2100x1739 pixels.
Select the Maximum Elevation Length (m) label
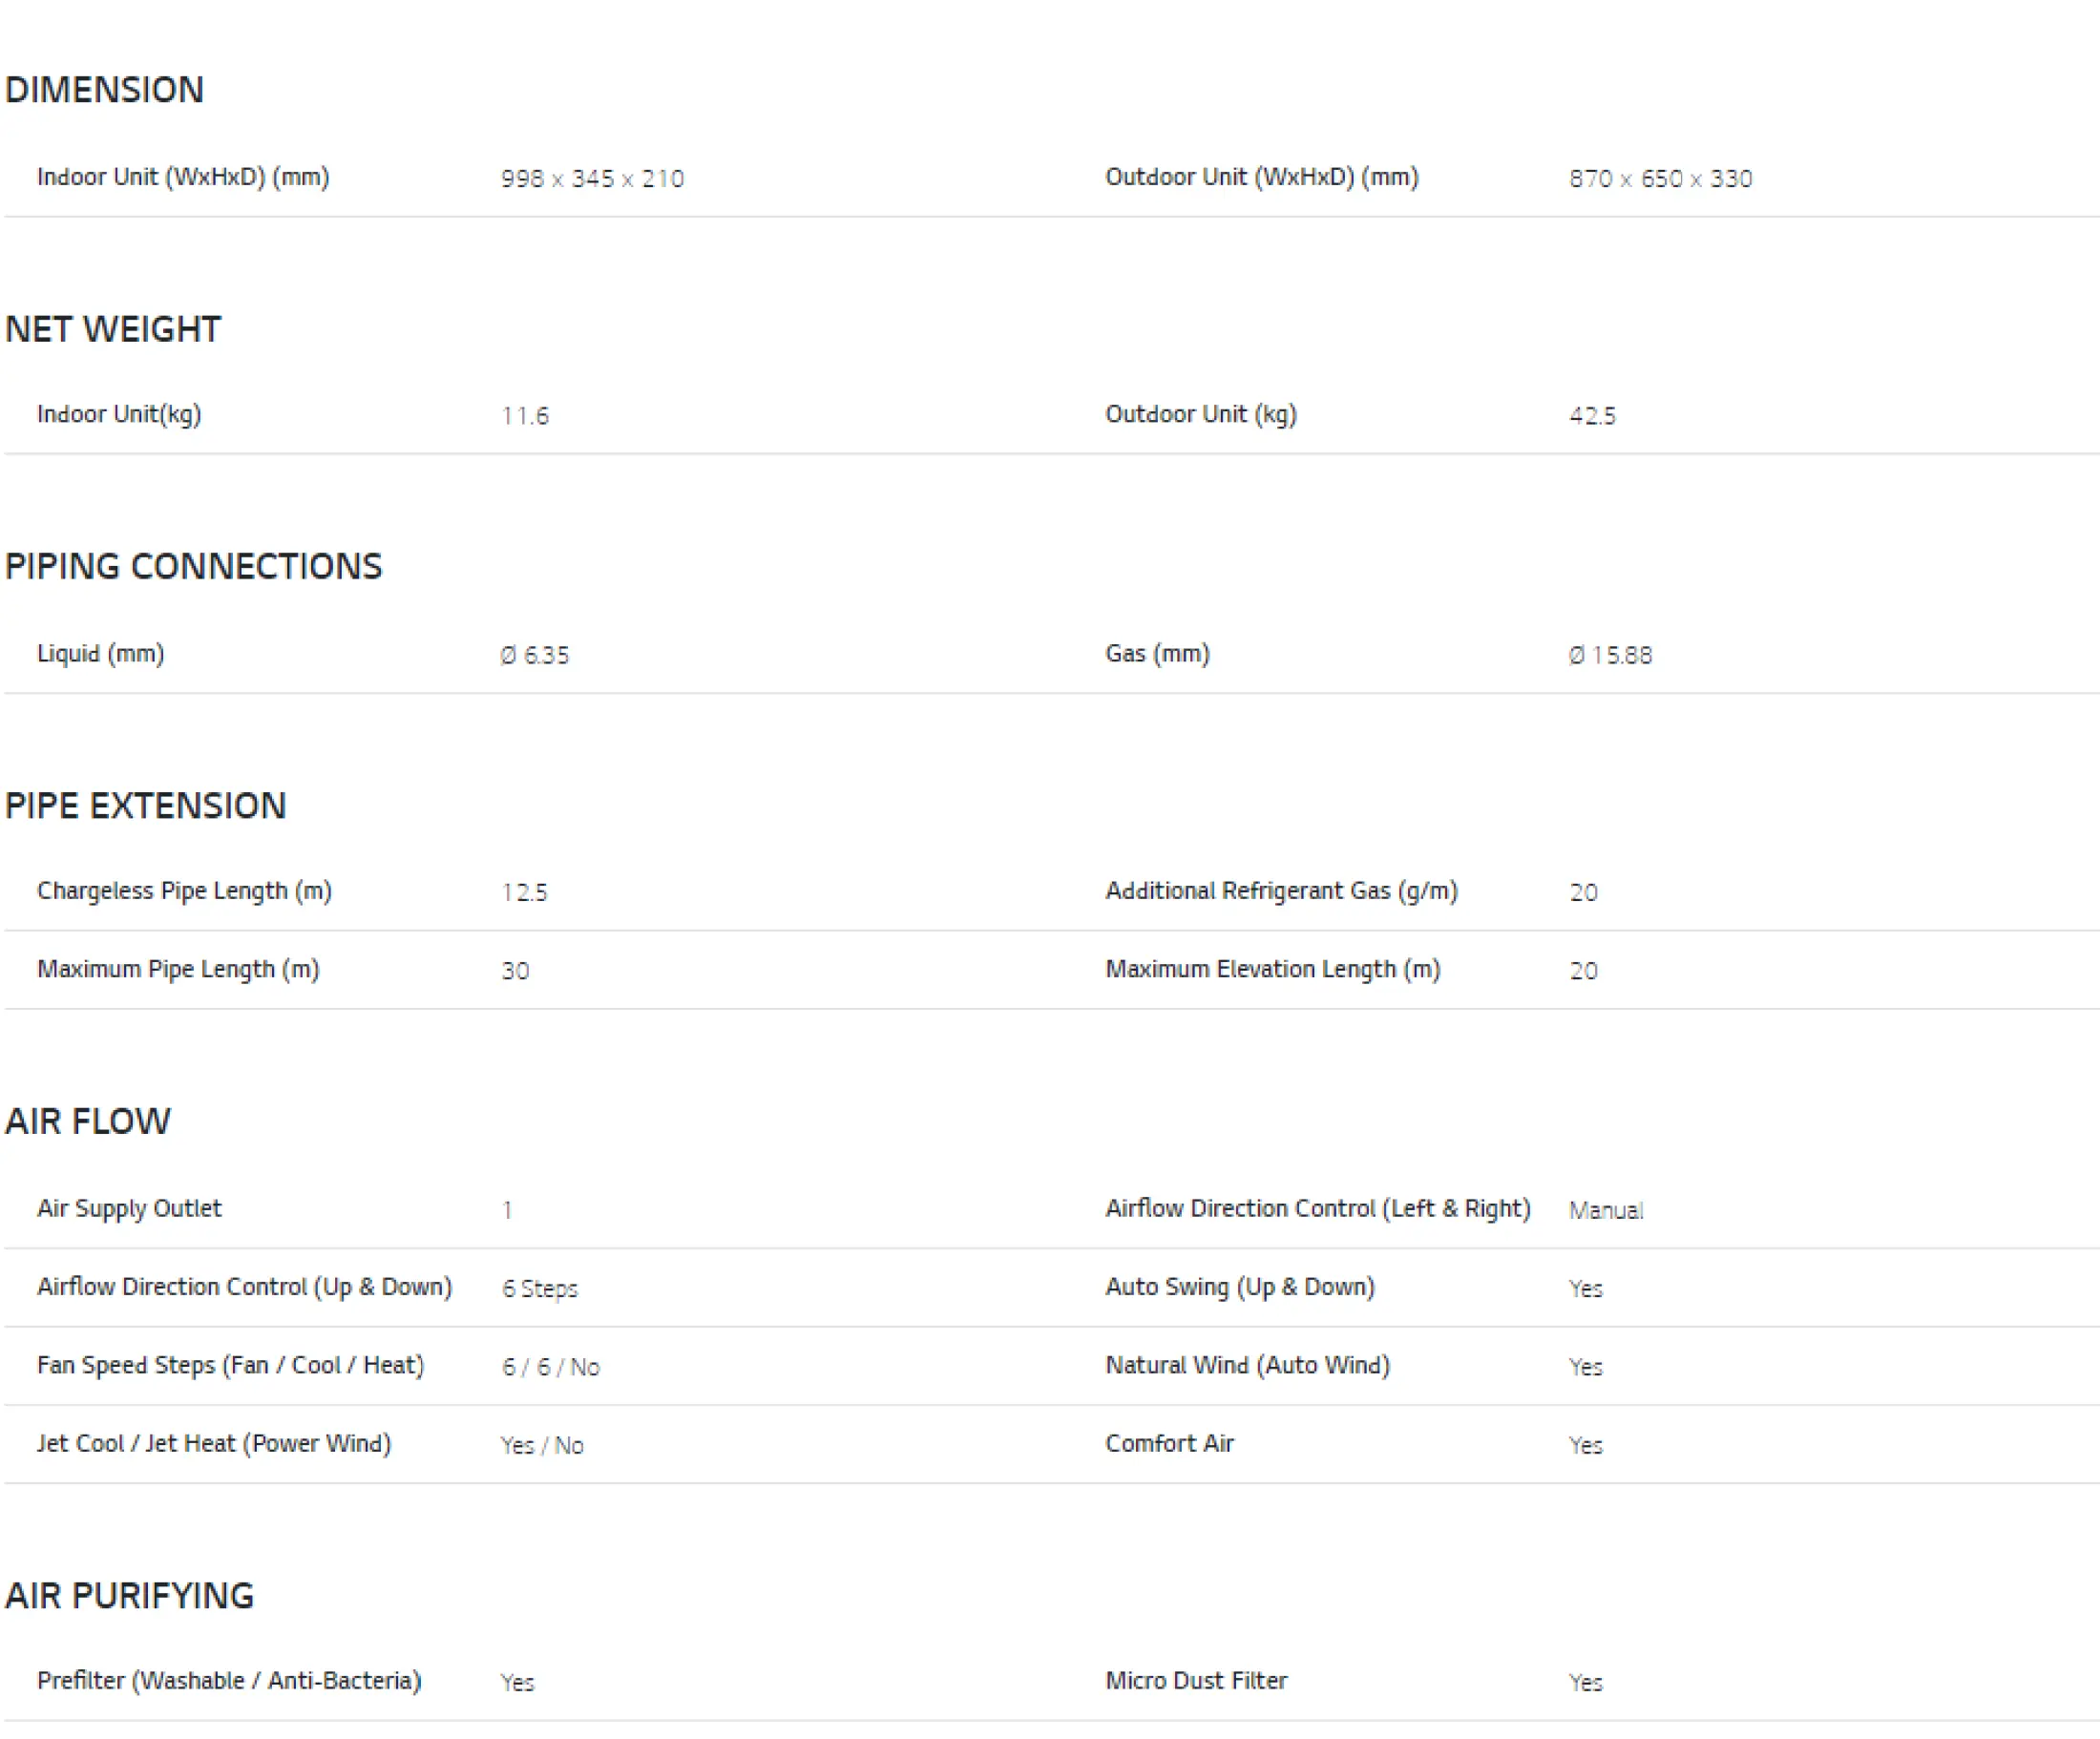1272,969
